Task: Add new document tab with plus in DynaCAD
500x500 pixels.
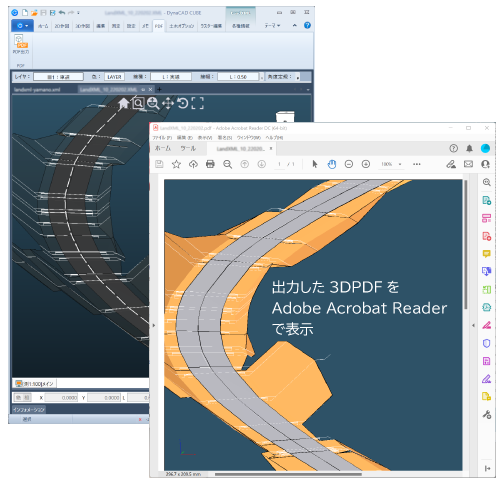Action: click(x=159, y=89)
